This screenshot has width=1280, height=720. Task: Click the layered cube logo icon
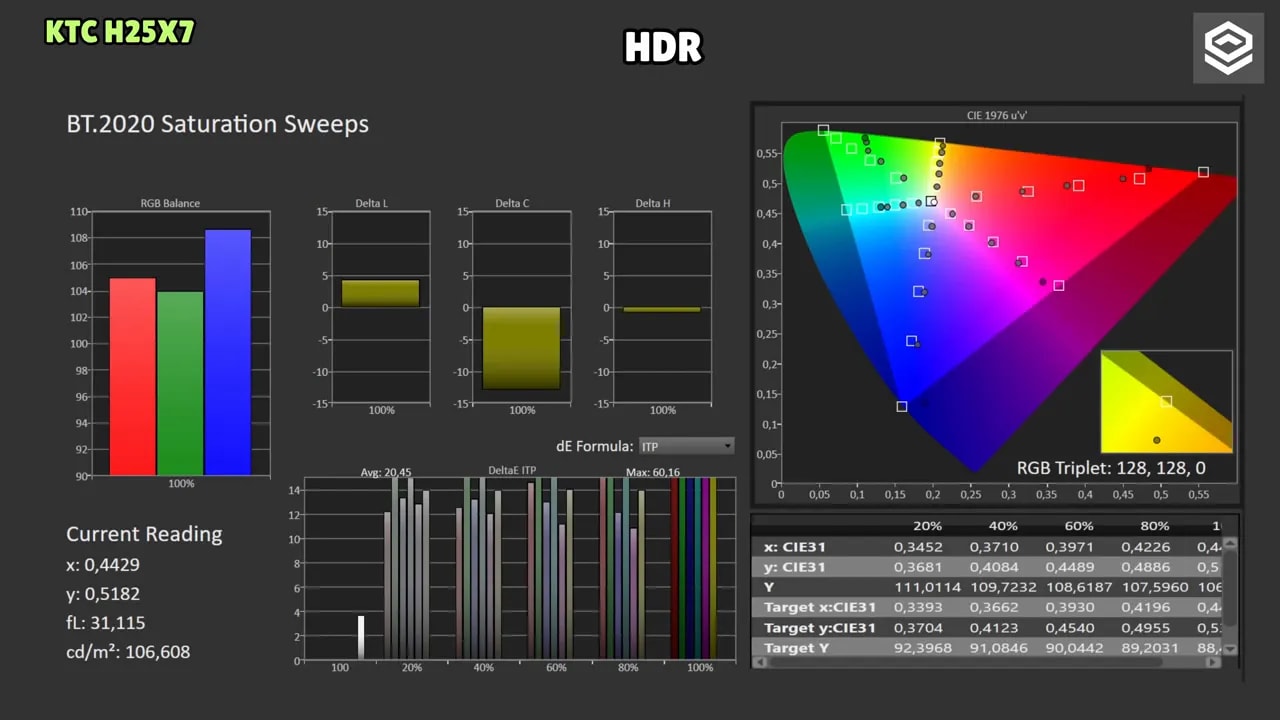point(1228,48)
